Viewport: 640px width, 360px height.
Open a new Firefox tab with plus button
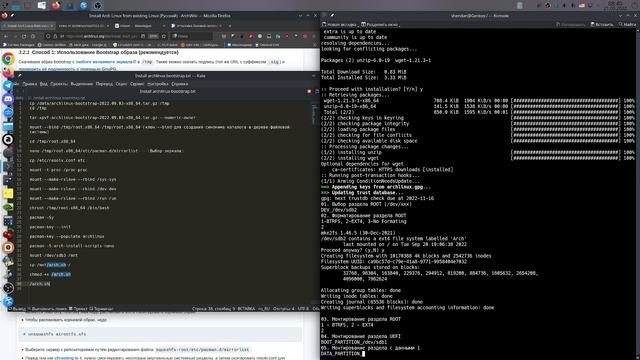[230, 26]
